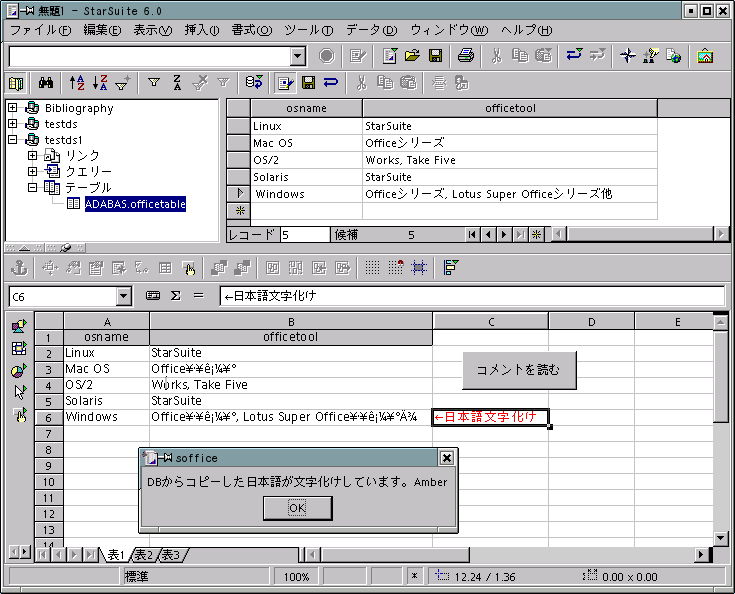Image resolution: width=735 pixels, height=594 pixels.
Task: Click the New document icon
Action: 390,56
